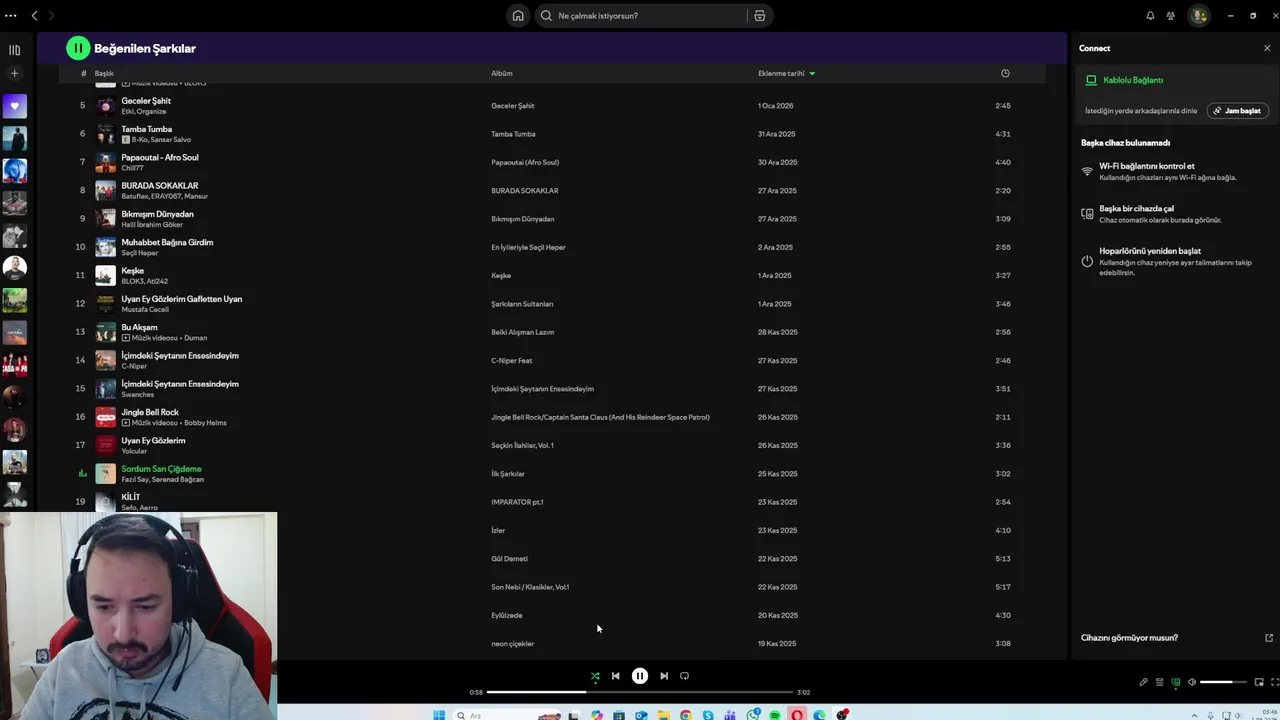The width and height of the screenshot is (1280, 720).
Task: Open Seçkin İlahiler, Vol. 1 album link
Action: (522, 446)
